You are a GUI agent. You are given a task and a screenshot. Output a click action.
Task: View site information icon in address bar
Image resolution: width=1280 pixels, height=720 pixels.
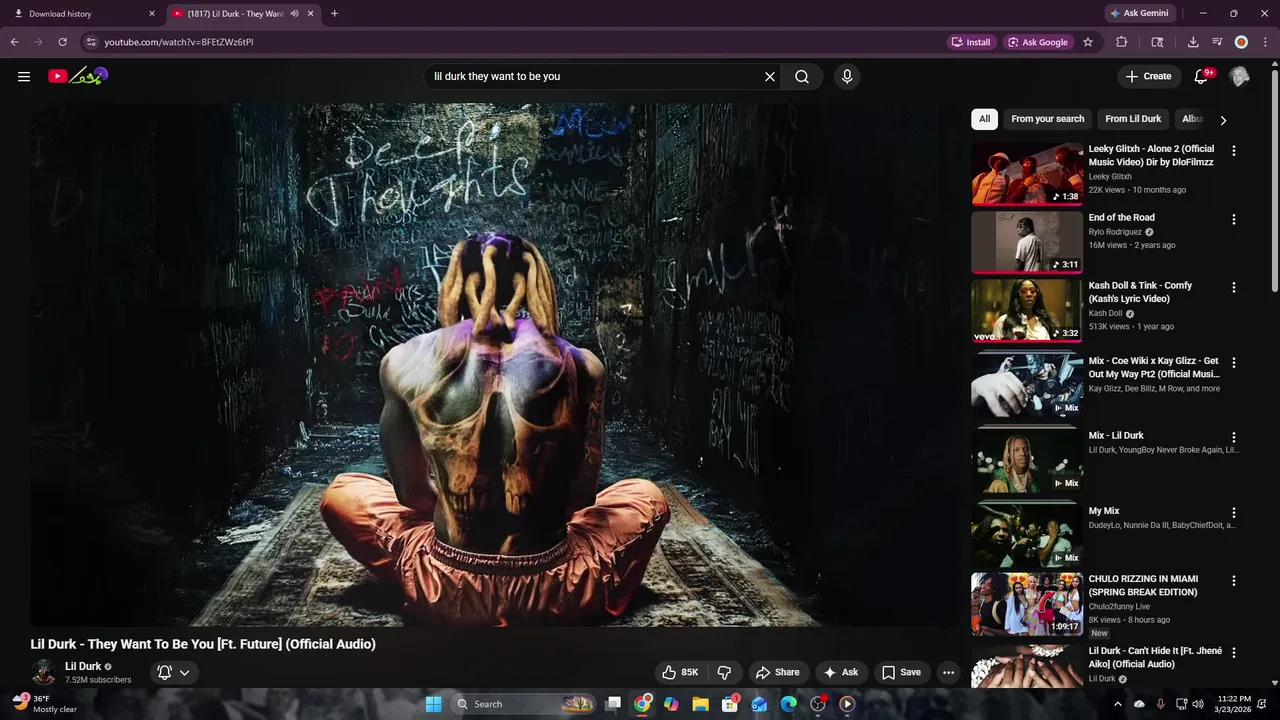click(91, 42)
